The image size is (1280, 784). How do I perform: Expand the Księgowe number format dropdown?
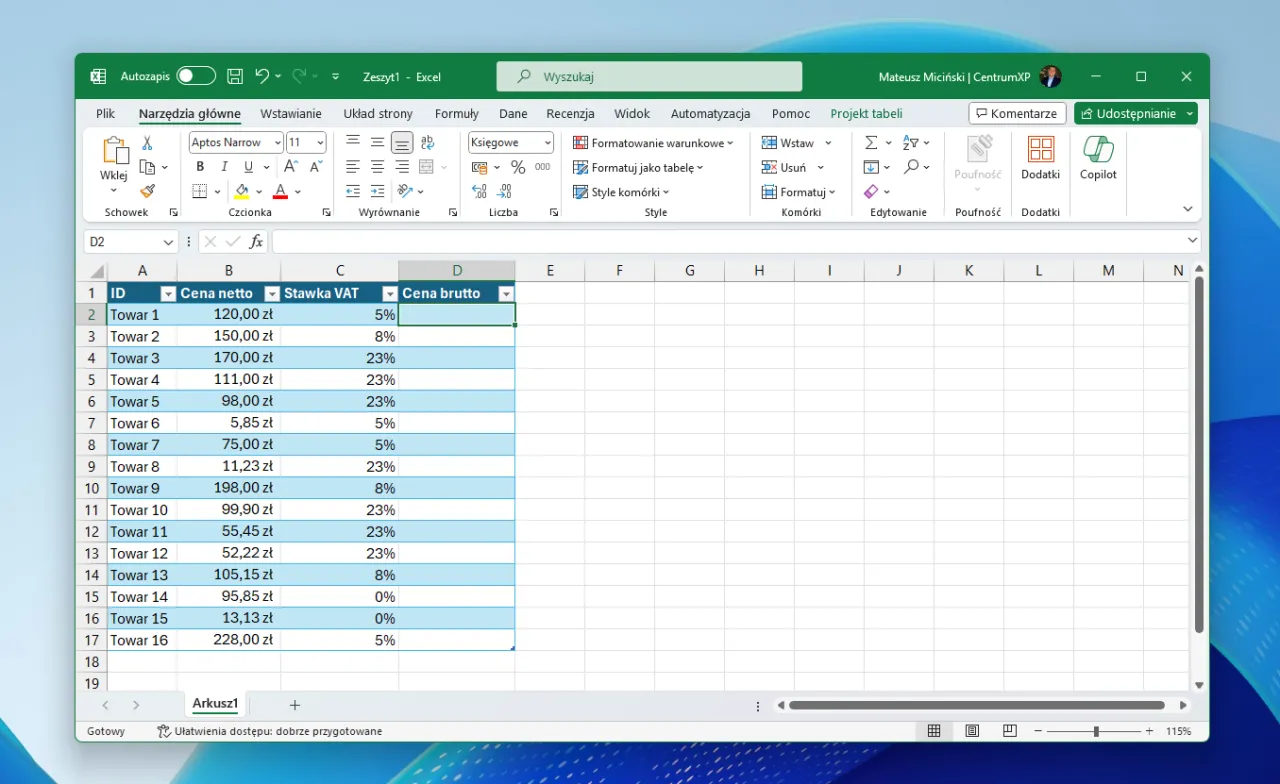pos(547,143)
